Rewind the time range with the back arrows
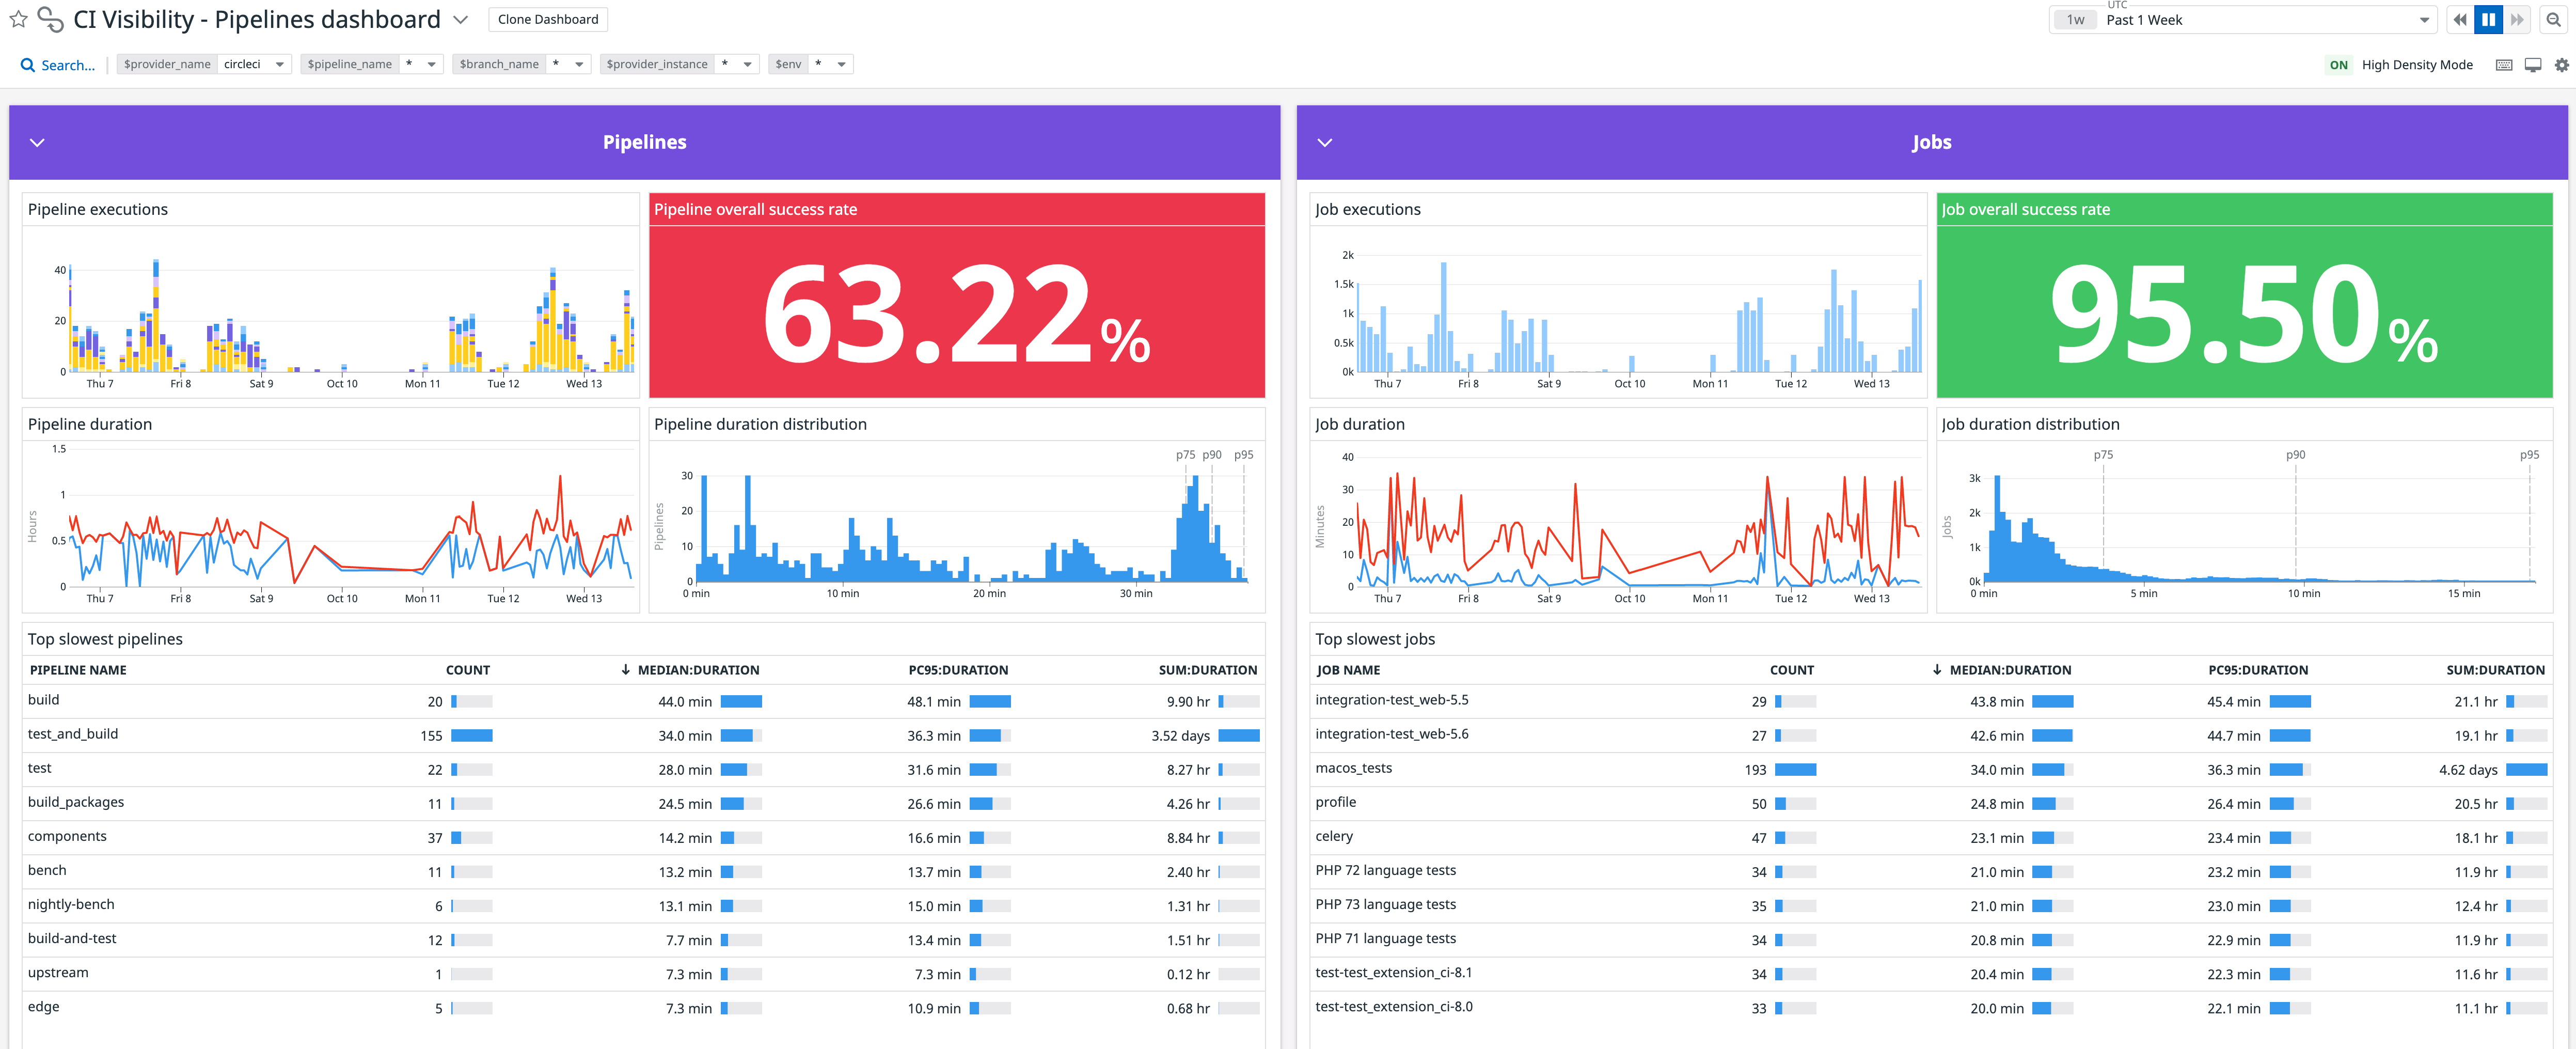Screen dimensions: 2576x1049 pyautogui.click(x=2459, y=19)
